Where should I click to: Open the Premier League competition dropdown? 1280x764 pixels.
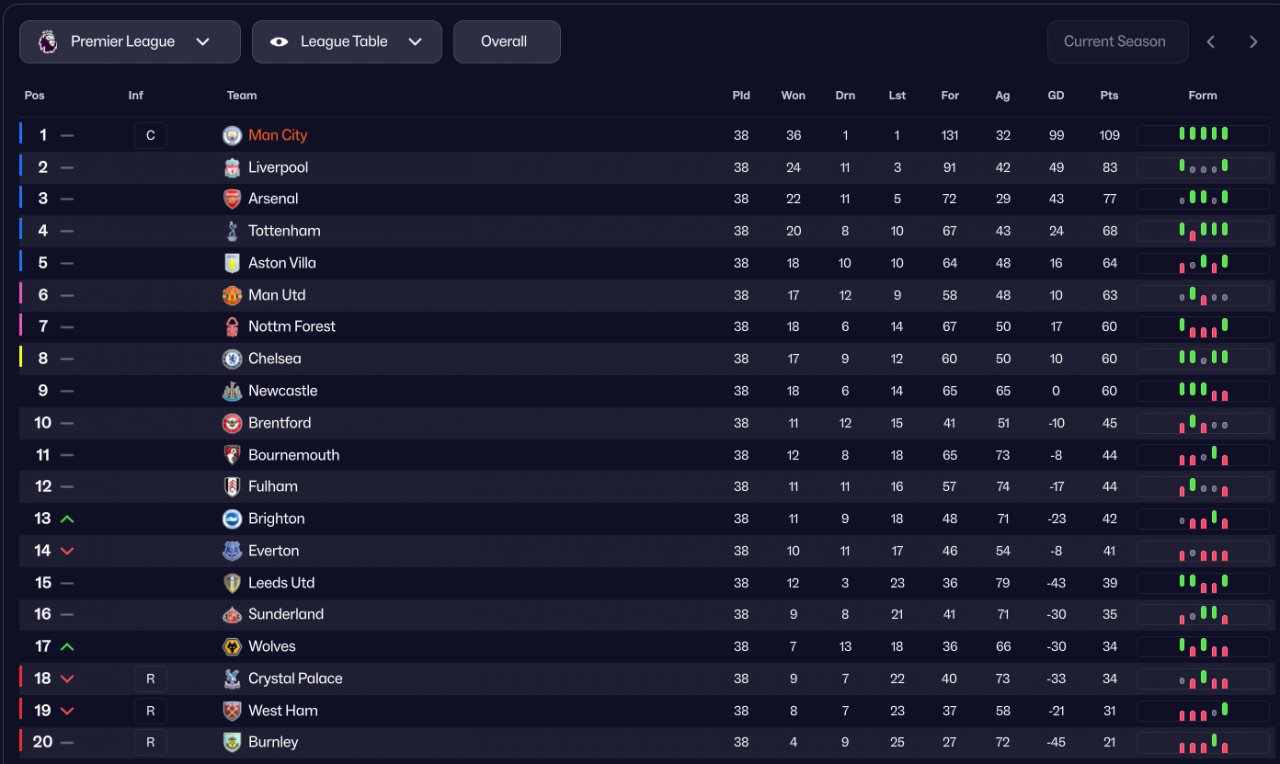(x=130, y=42)
